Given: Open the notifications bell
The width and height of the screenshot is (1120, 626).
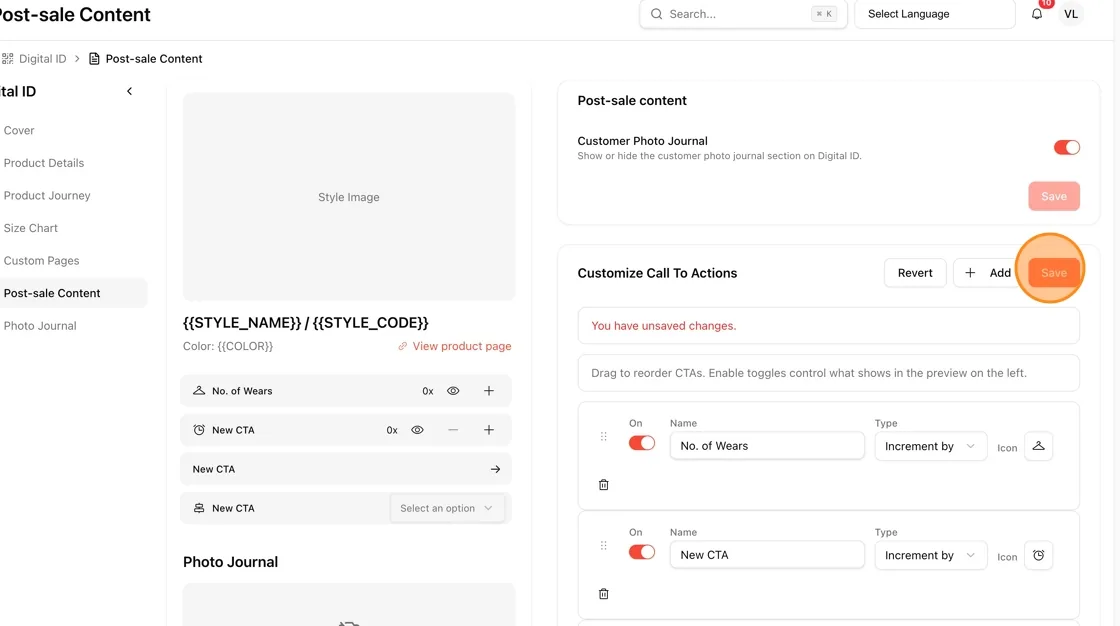Looking at the screenshot, I should pyautogui.click(x=1036, y=14).
